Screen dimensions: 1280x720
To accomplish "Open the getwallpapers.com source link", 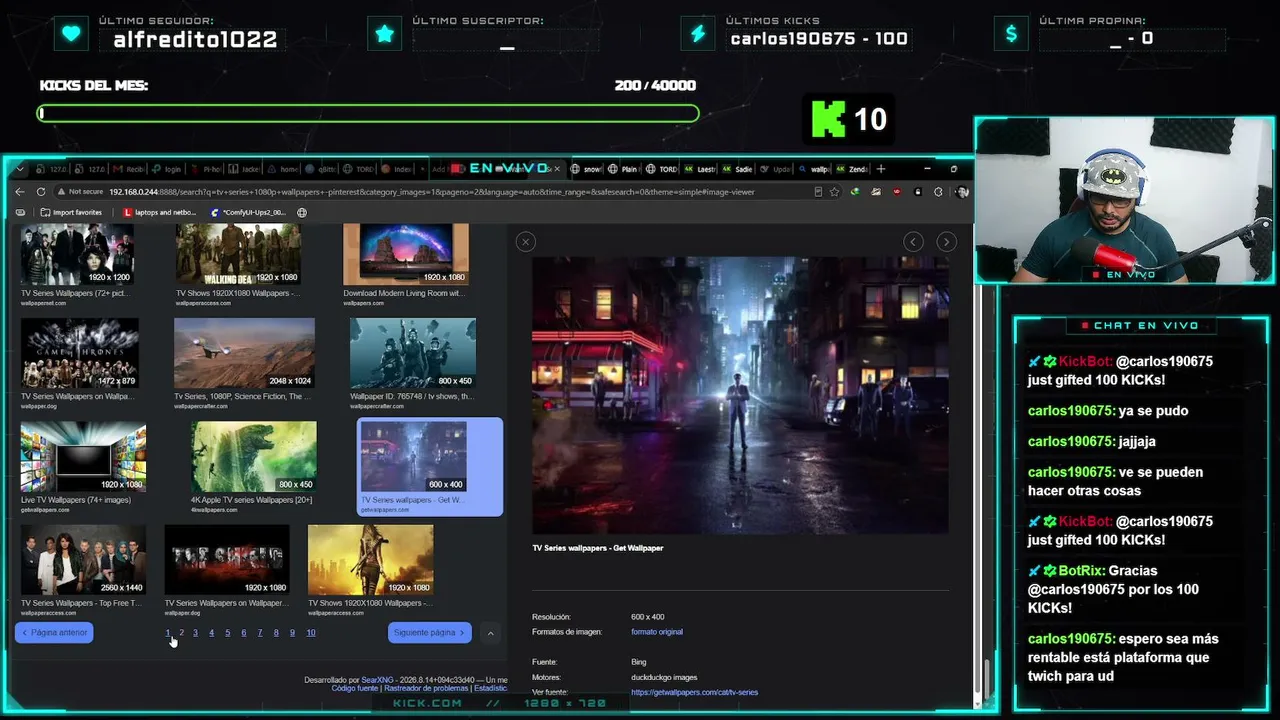I will (694, 692).
